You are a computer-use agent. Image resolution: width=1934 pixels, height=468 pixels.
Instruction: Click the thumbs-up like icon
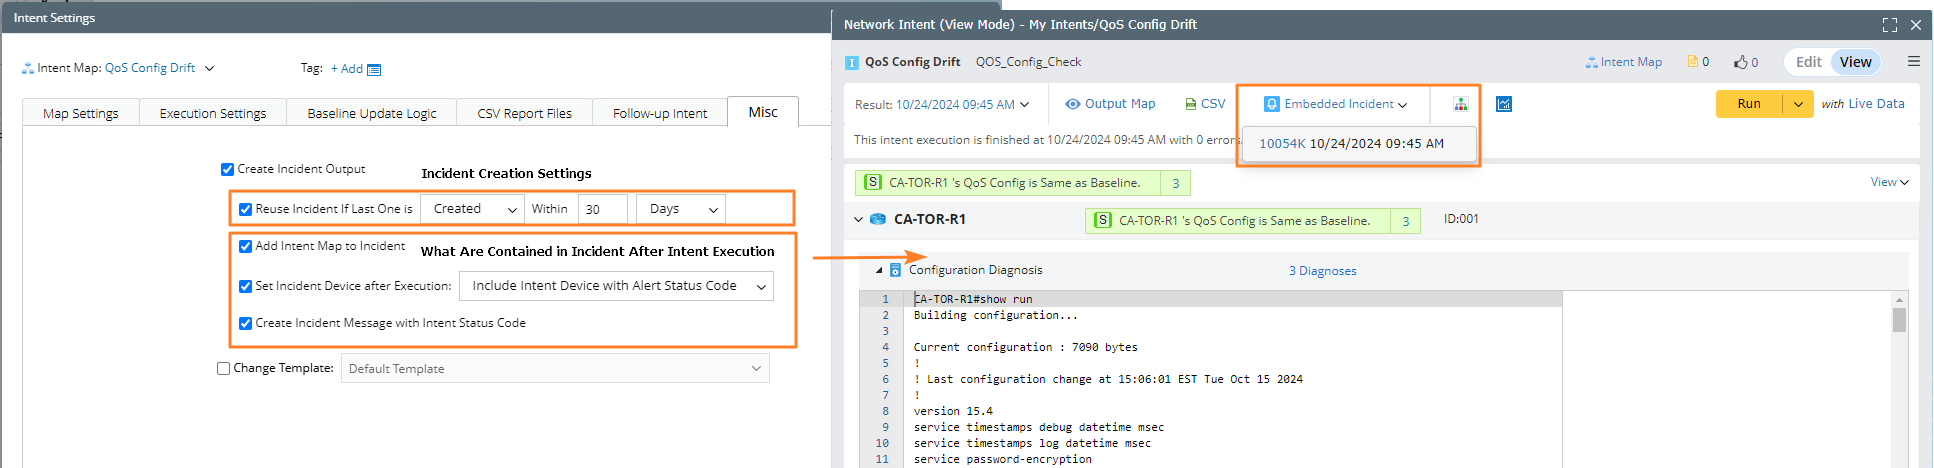pyautogui.click(x=1741, y=62)
